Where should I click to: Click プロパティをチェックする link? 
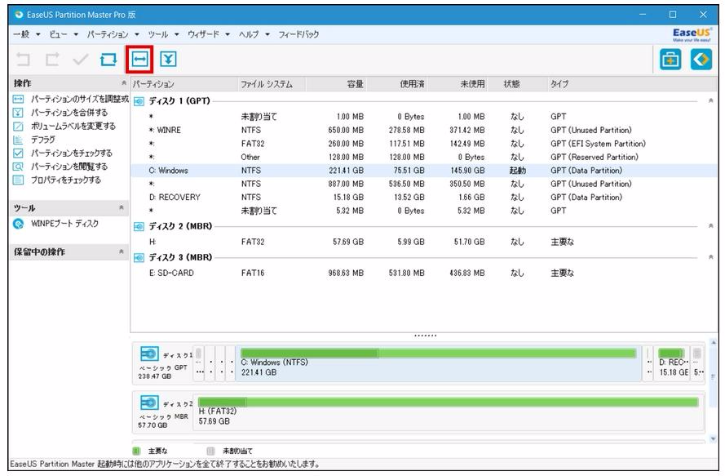click(66, 180)
